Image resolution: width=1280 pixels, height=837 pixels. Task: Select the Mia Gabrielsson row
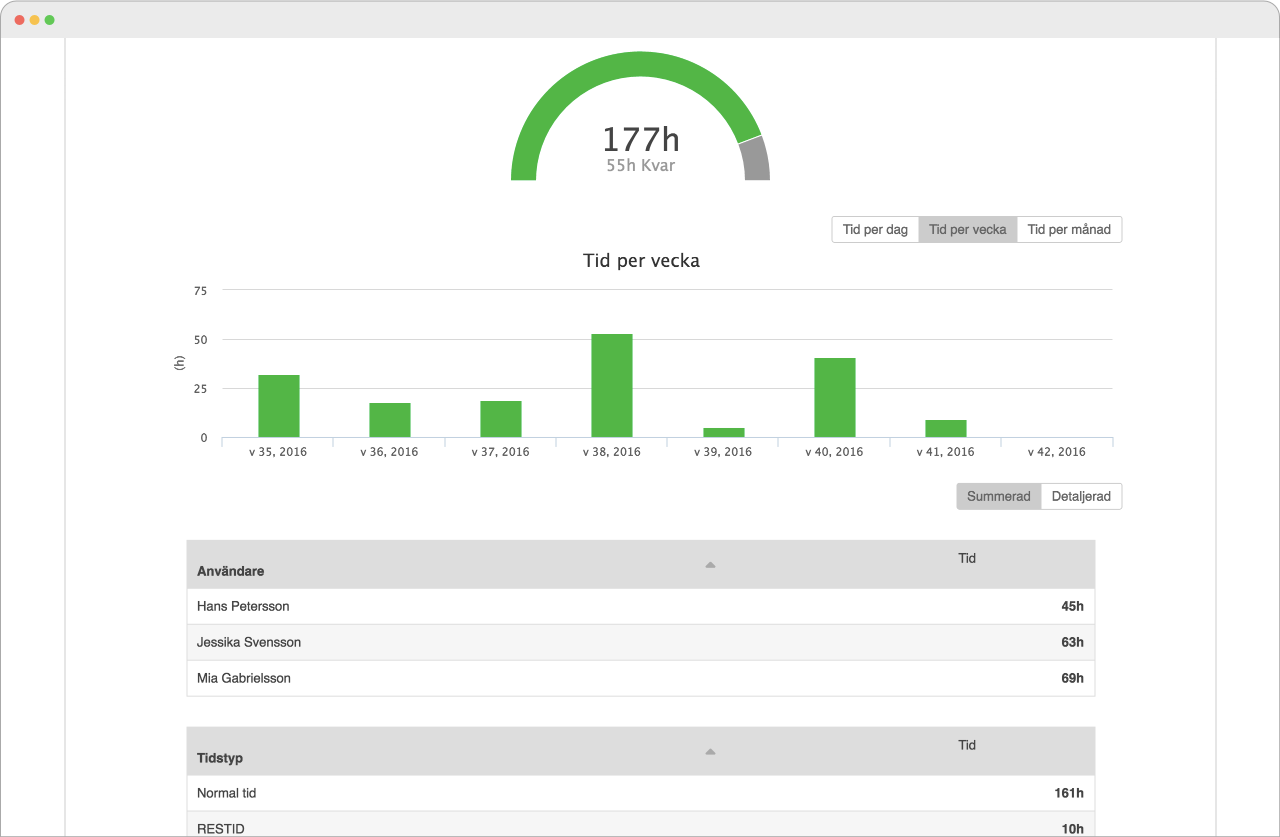[x=640, y=678]
